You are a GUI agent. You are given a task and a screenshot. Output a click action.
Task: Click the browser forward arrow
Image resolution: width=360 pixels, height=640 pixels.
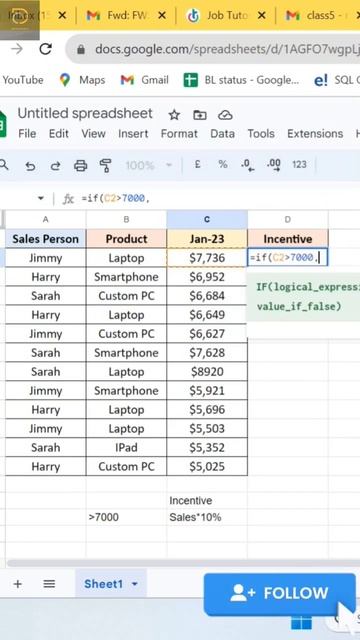[x=17, y=49]
